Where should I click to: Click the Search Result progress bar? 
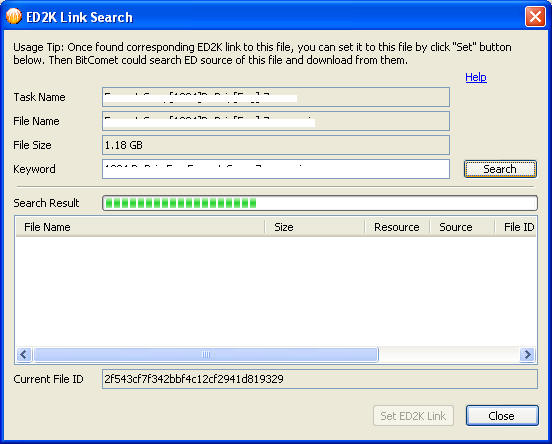(320, 203)
